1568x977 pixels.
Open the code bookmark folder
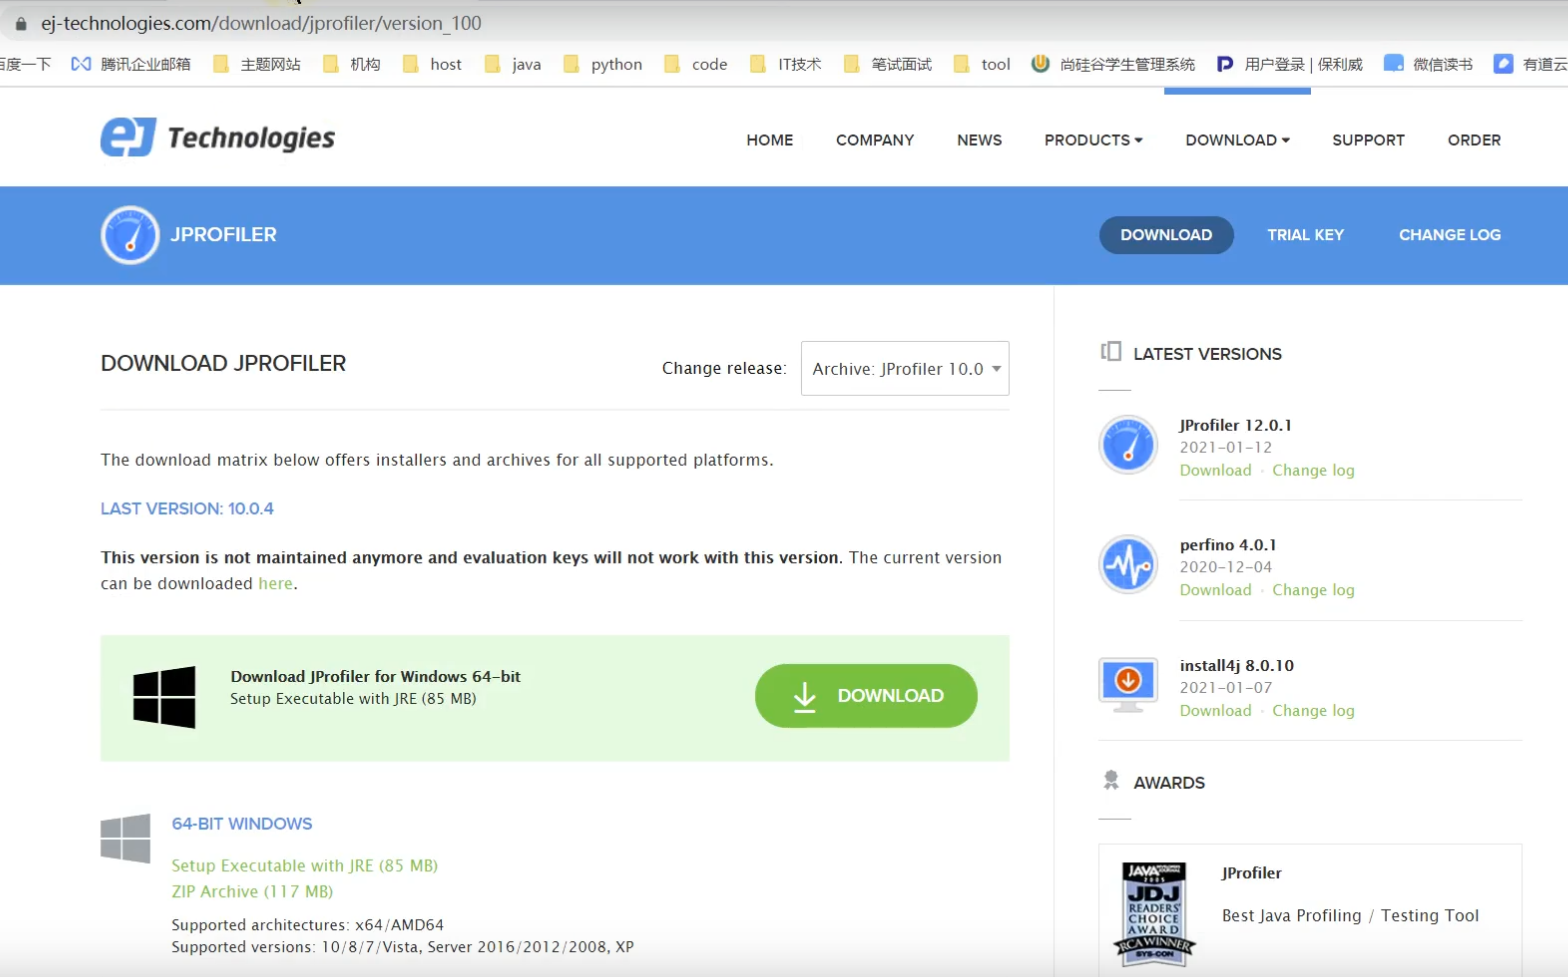(696, 64)
